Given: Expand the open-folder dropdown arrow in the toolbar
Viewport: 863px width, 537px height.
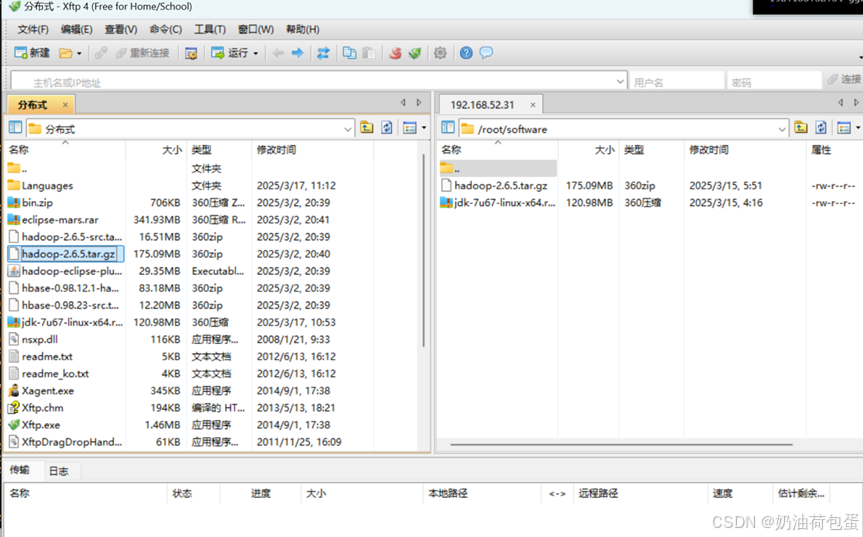Looking at the screenshot, I should pos(79,53).
